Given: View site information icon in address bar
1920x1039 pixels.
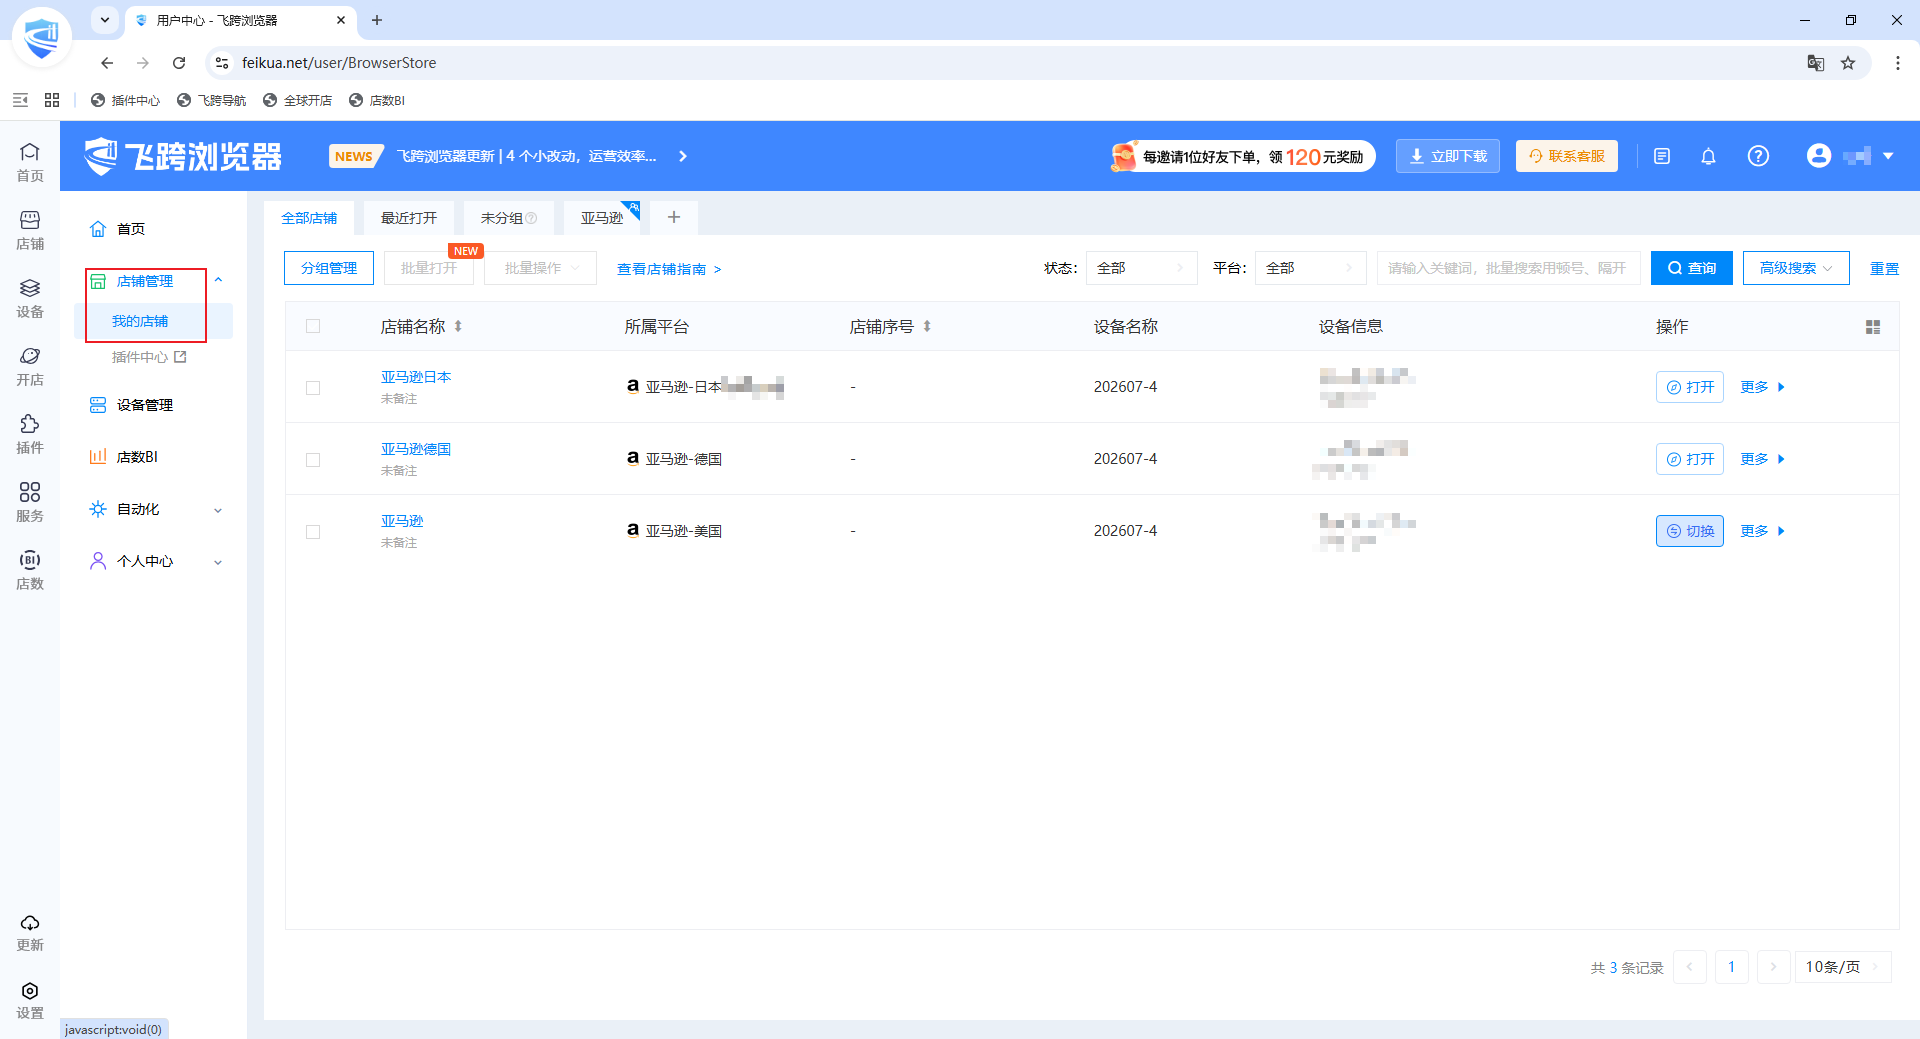Looking at the screenshot, I should (x=222, y=63).
